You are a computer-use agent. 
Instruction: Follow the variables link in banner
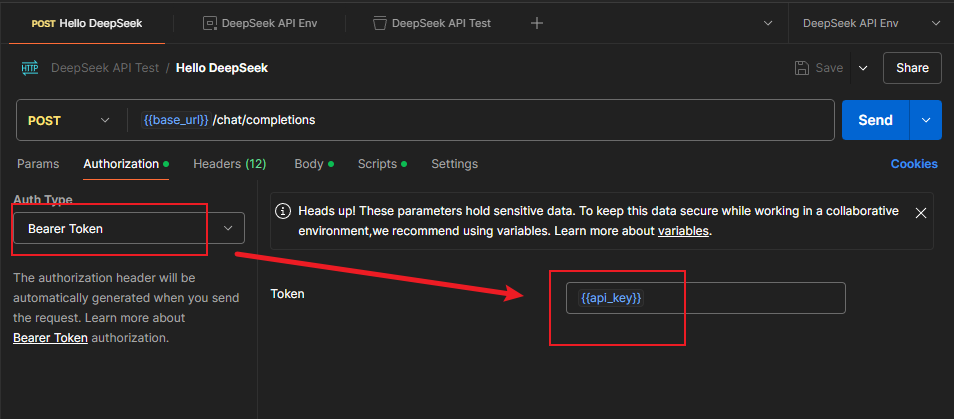[683, 231]
